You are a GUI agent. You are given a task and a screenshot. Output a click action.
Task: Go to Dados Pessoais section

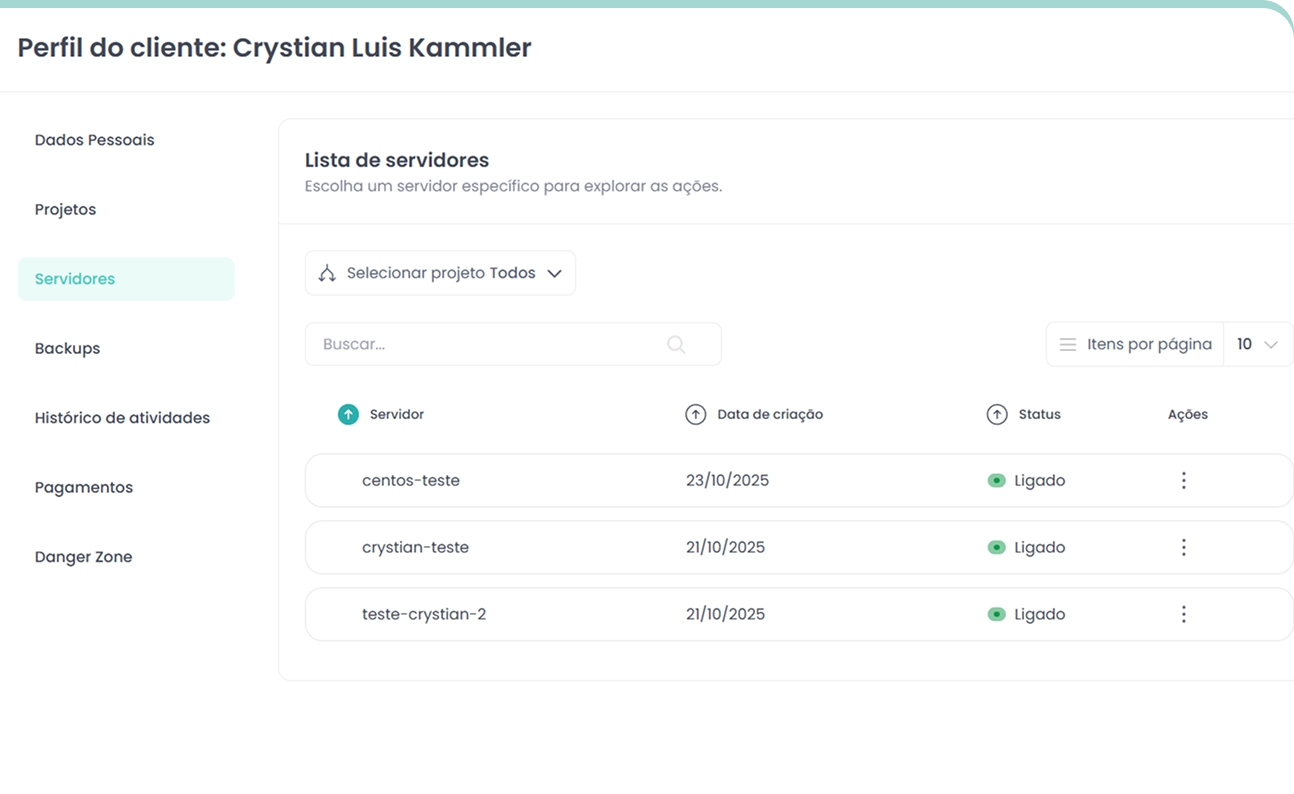pyautogui.click(x=94, y=140)
